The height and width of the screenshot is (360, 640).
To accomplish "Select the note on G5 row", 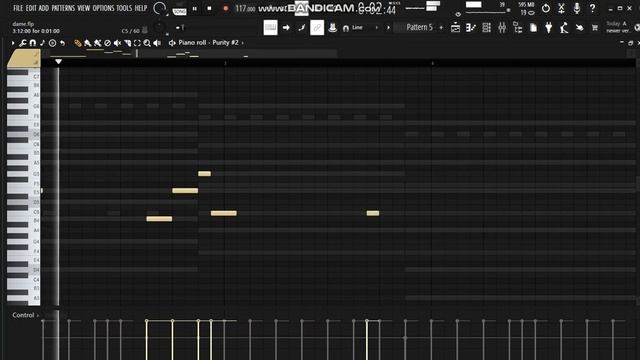I will 204,174.
